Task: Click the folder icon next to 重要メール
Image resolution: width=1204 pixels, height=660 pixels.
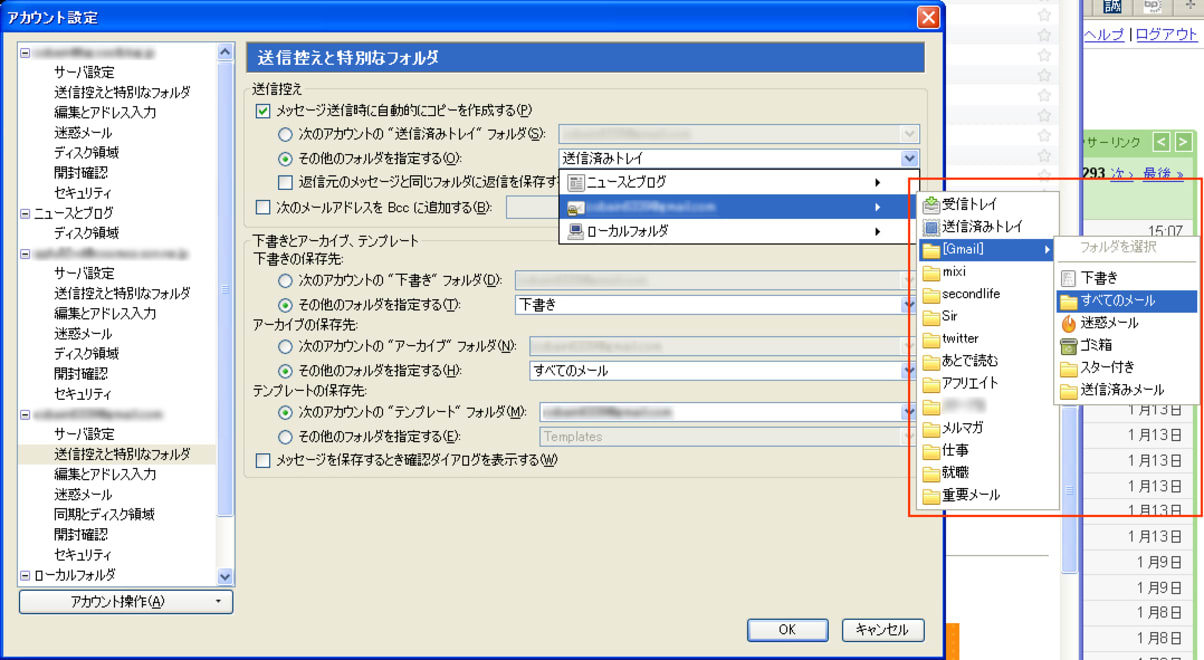Action: (931, 495)
